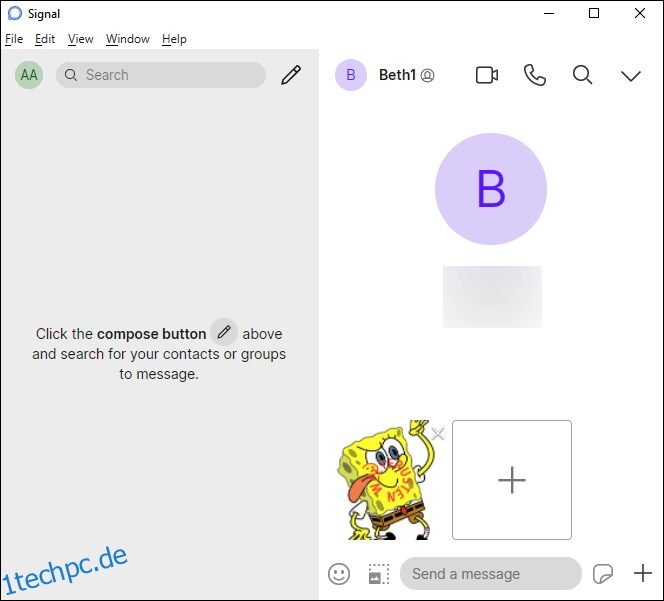Search within the Beth1 conversation

coord(582,75)
